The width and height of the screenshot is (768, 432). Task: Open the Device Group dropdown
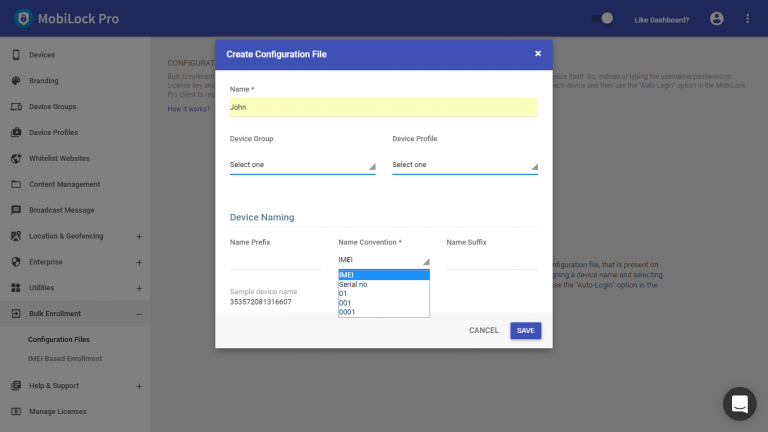(302, 165)
